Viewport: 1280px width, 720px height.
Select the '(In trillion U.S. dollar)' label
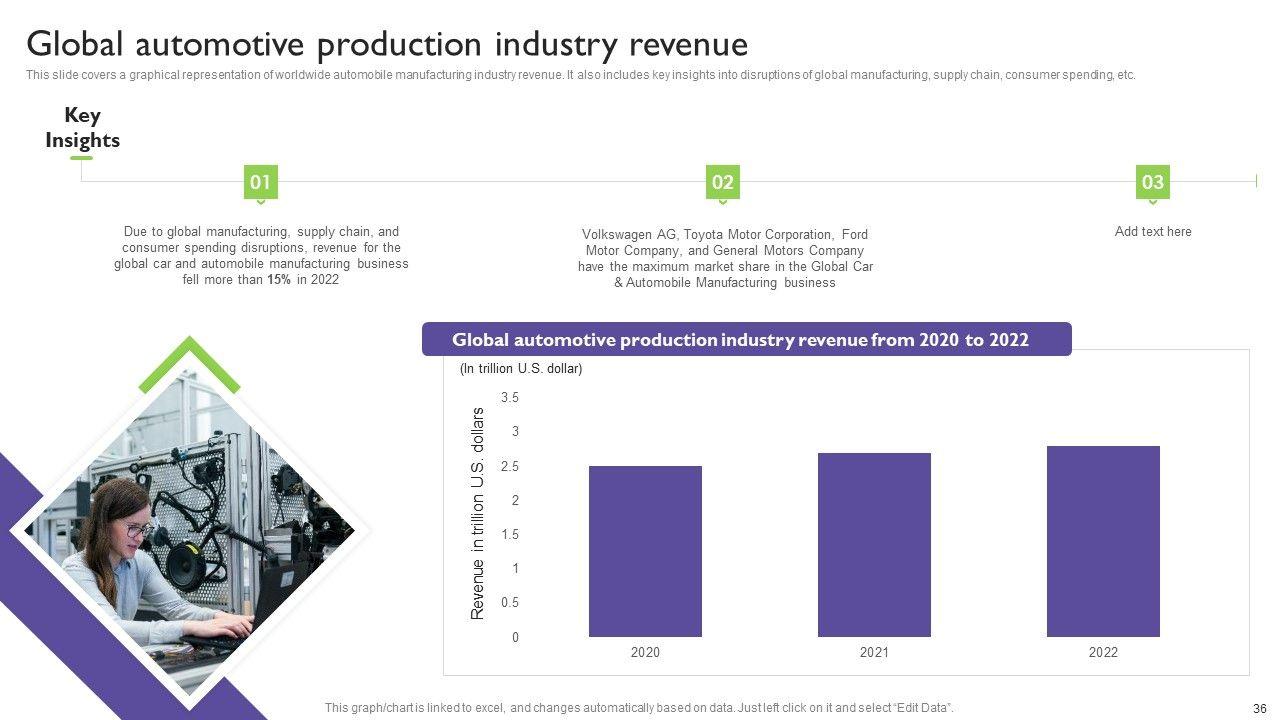[521, 369]
